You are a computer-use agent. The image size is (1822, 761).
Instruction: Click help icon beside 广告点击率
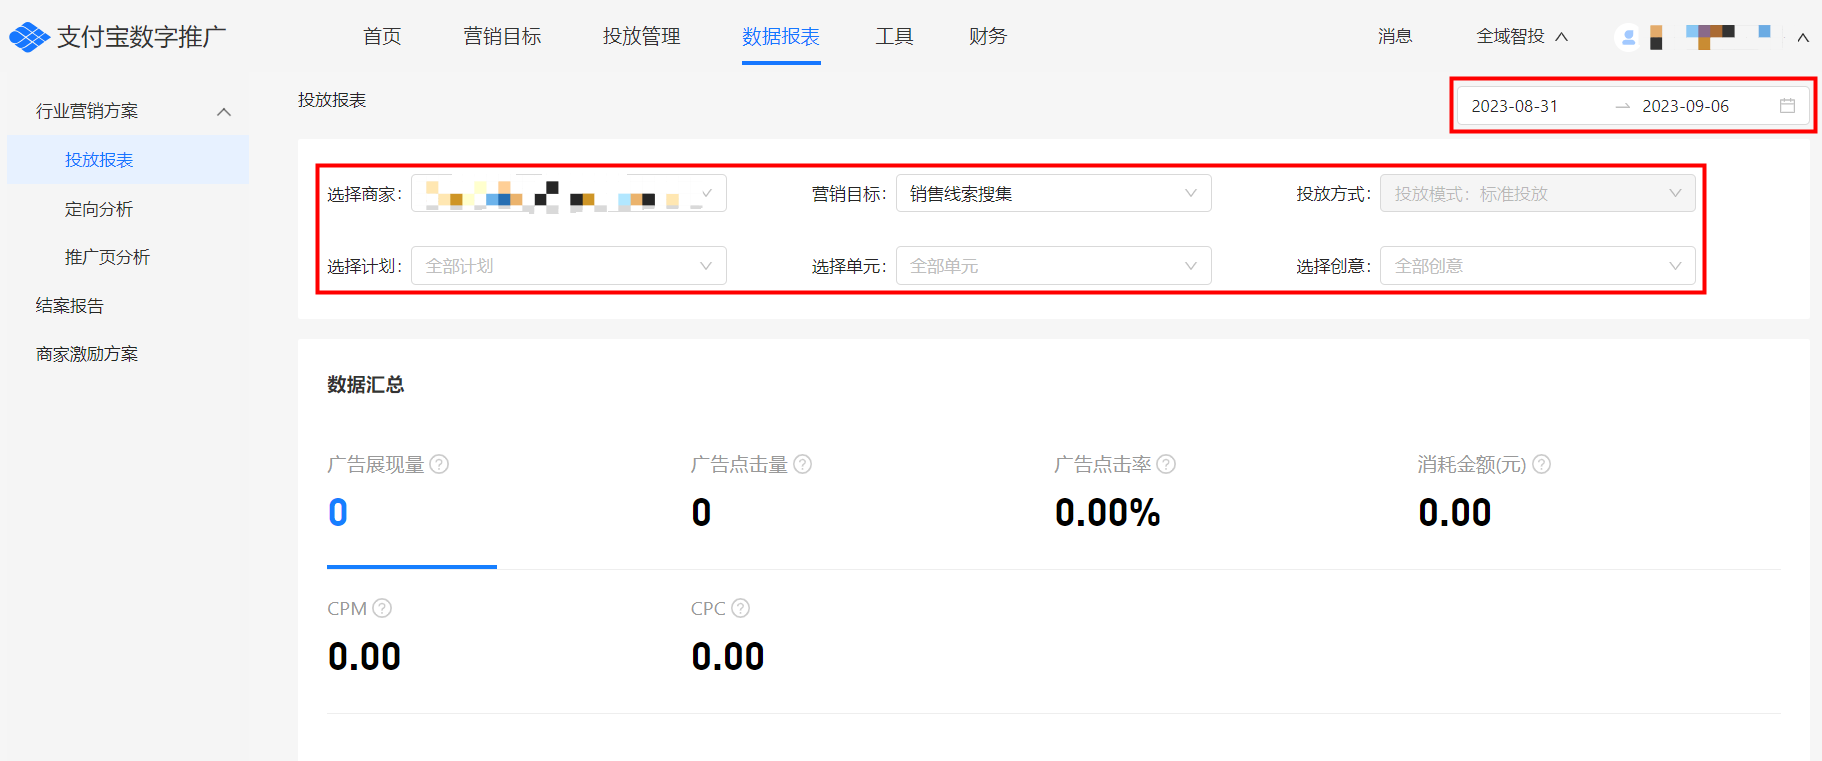(x=1166, y=464)
